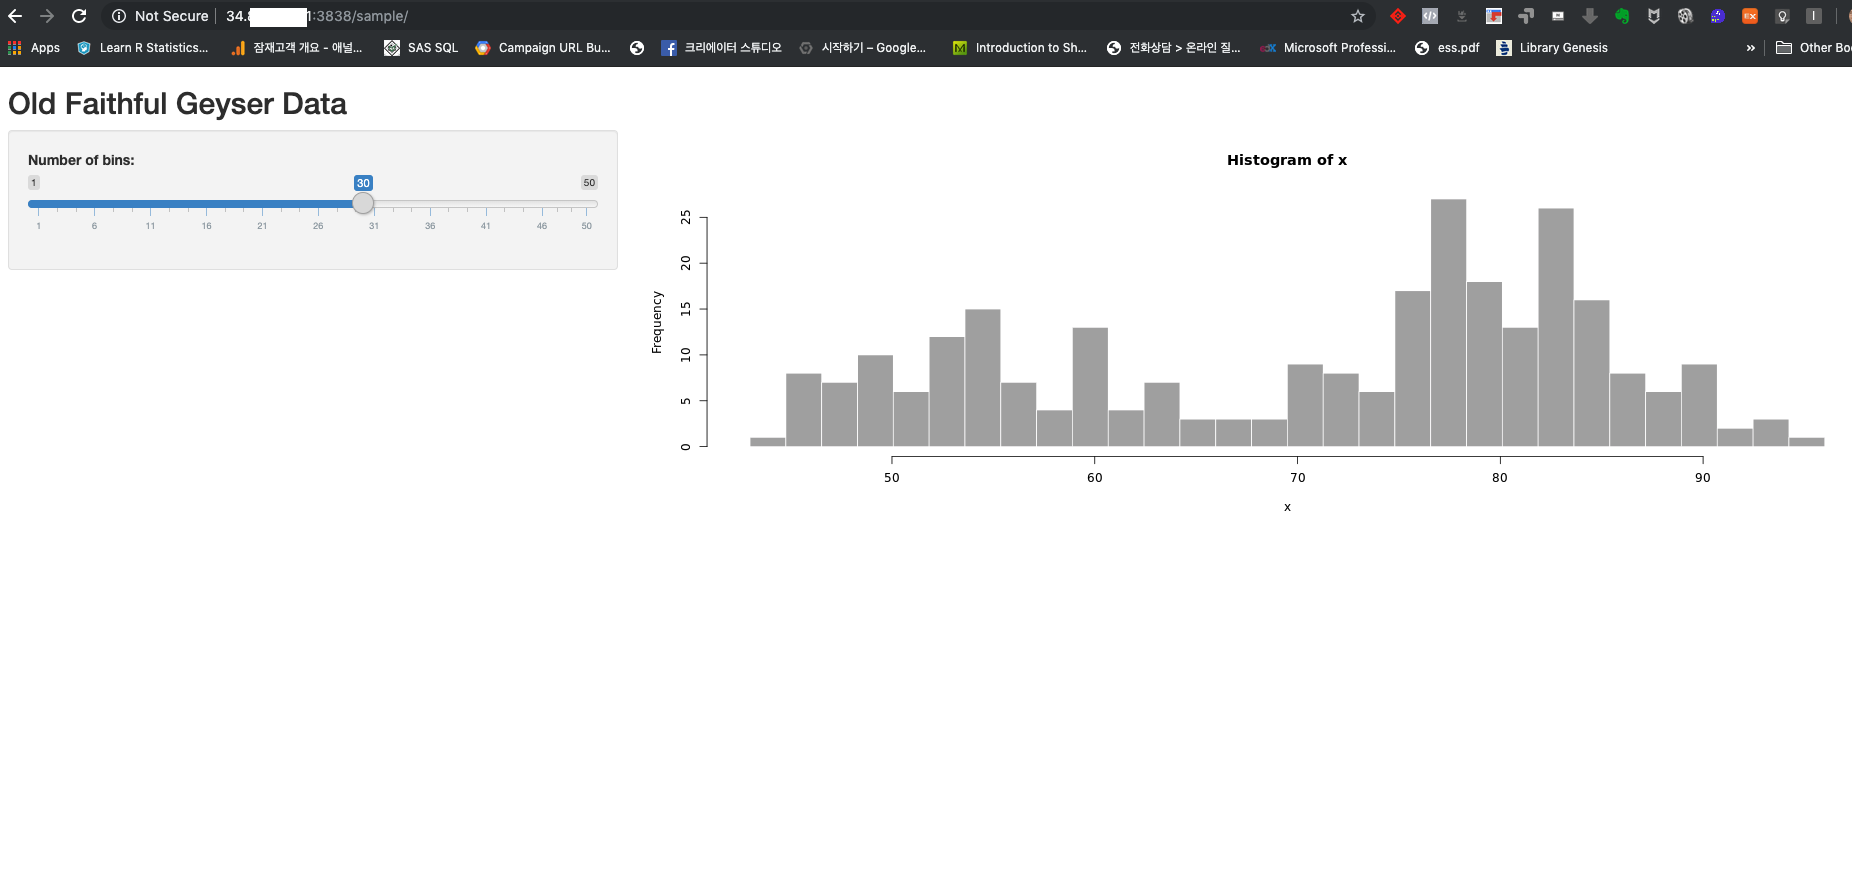Reload the Shiny app page
This screenshot has width=1852, height=895.
(x=79, y=16)
